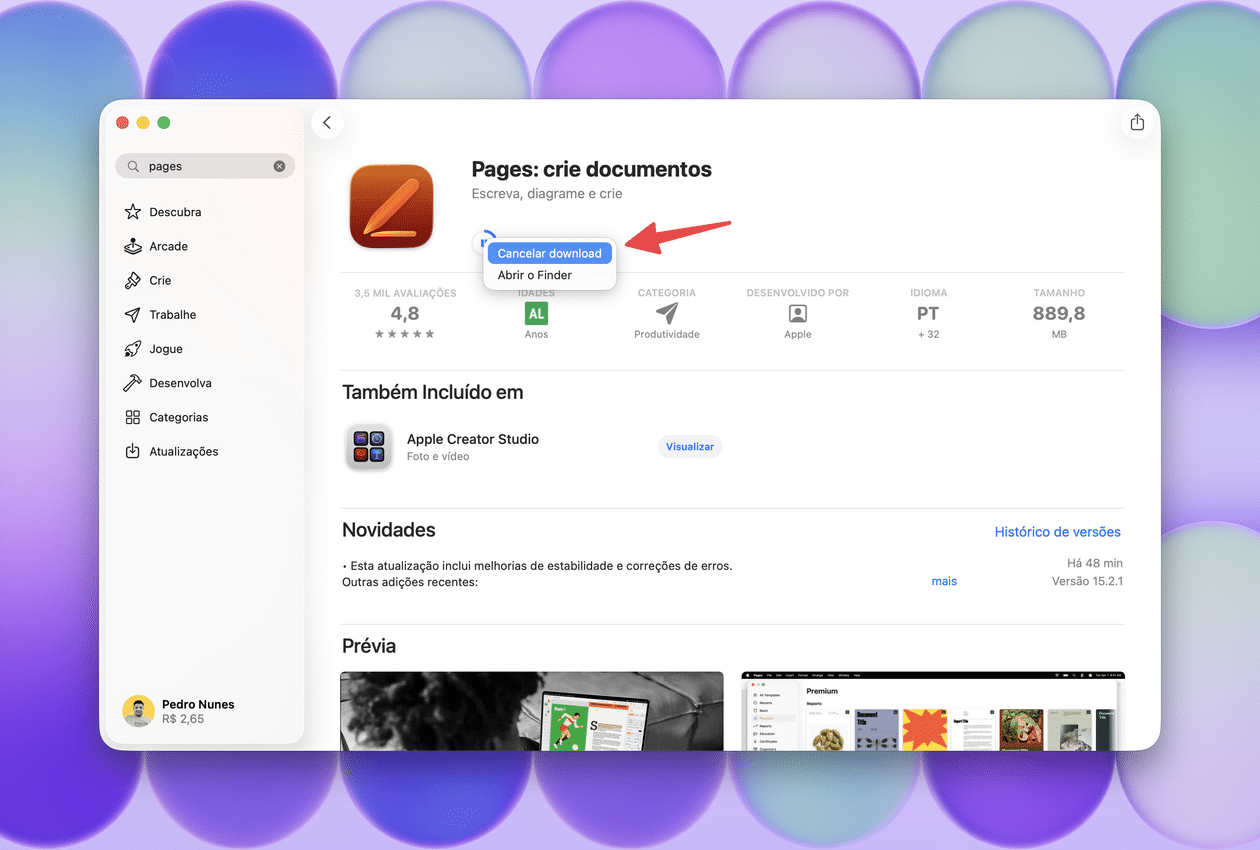
Task: Click the Também Incluído em heading
Action: [433, 392]
